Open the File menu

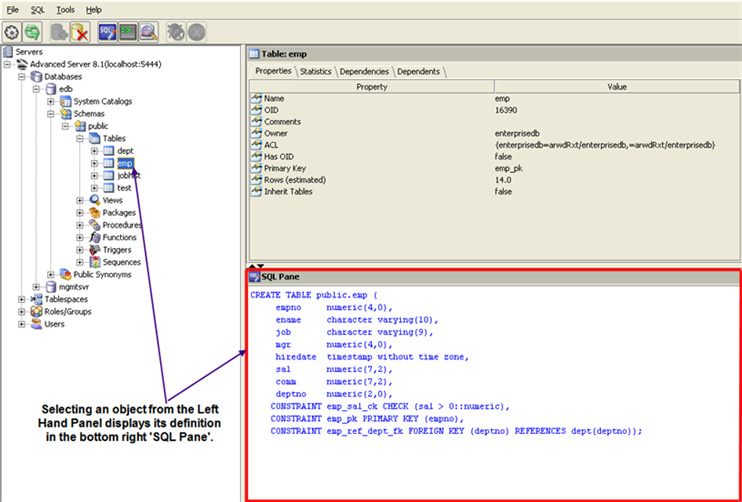13,9
